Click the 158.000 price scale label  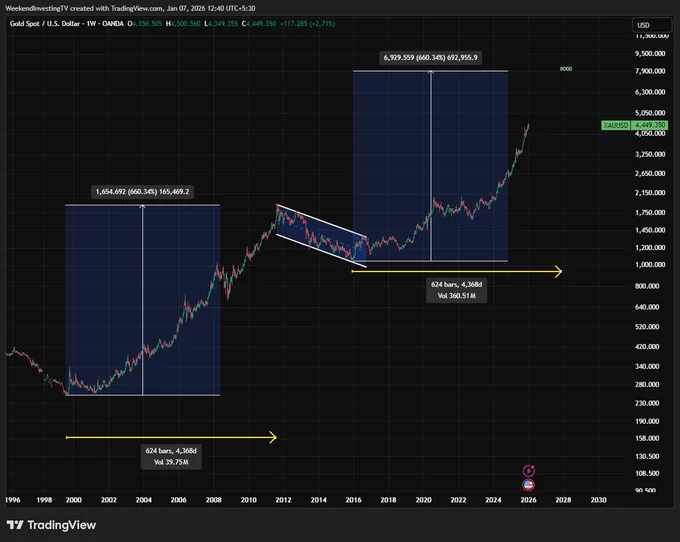(647, 438)
